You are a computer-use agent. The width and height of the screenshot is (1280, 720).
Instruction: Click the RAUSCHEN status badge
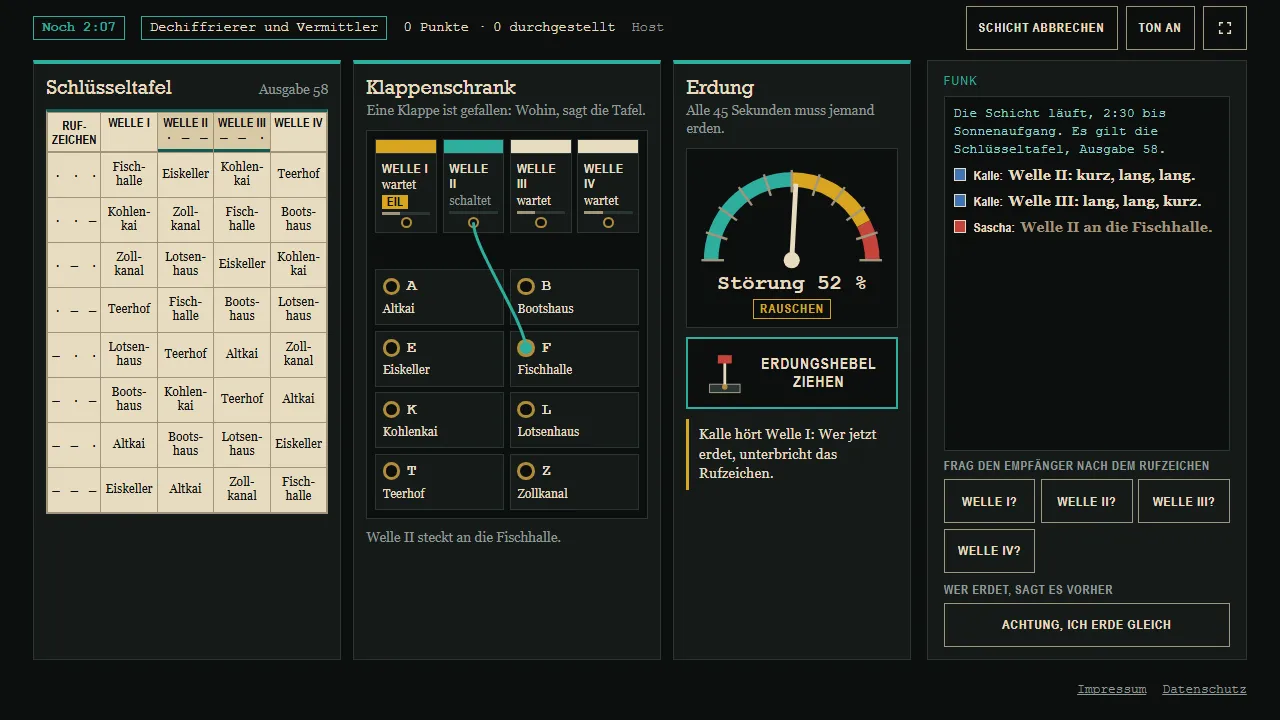click(792, 309)
